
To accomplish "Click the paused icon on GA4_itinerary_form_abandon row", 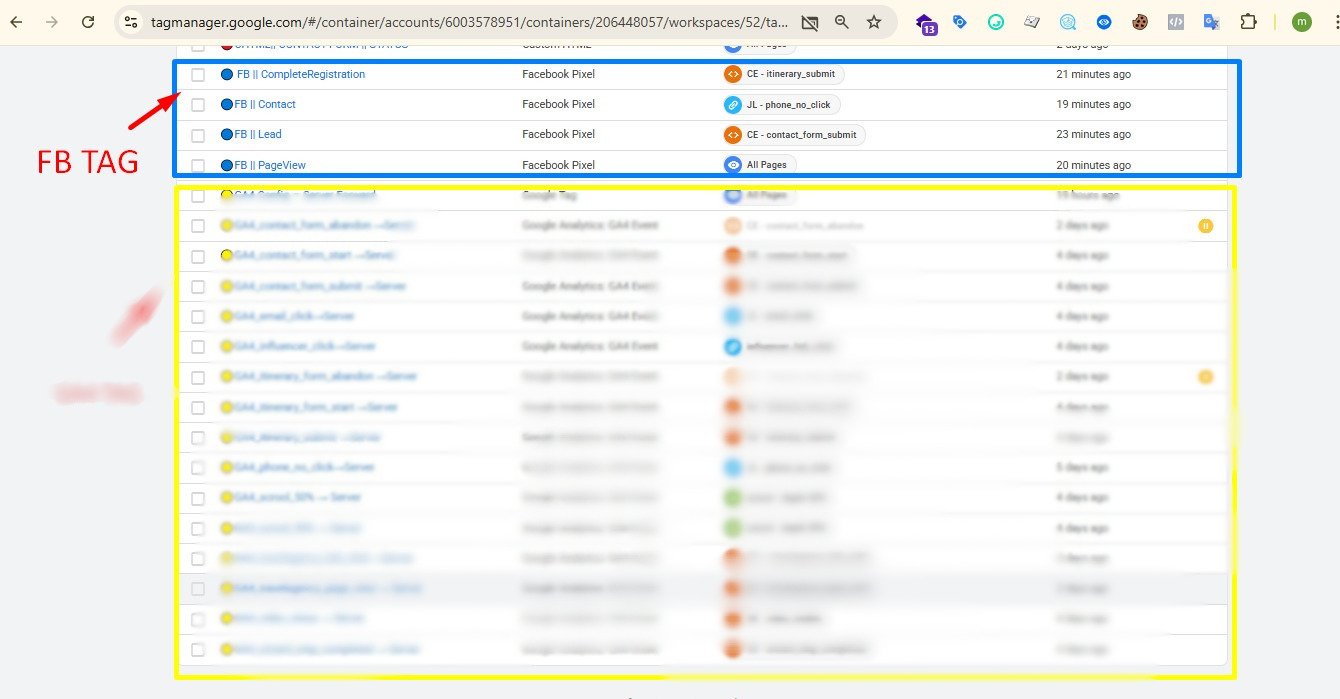I will coord(1206,377).
